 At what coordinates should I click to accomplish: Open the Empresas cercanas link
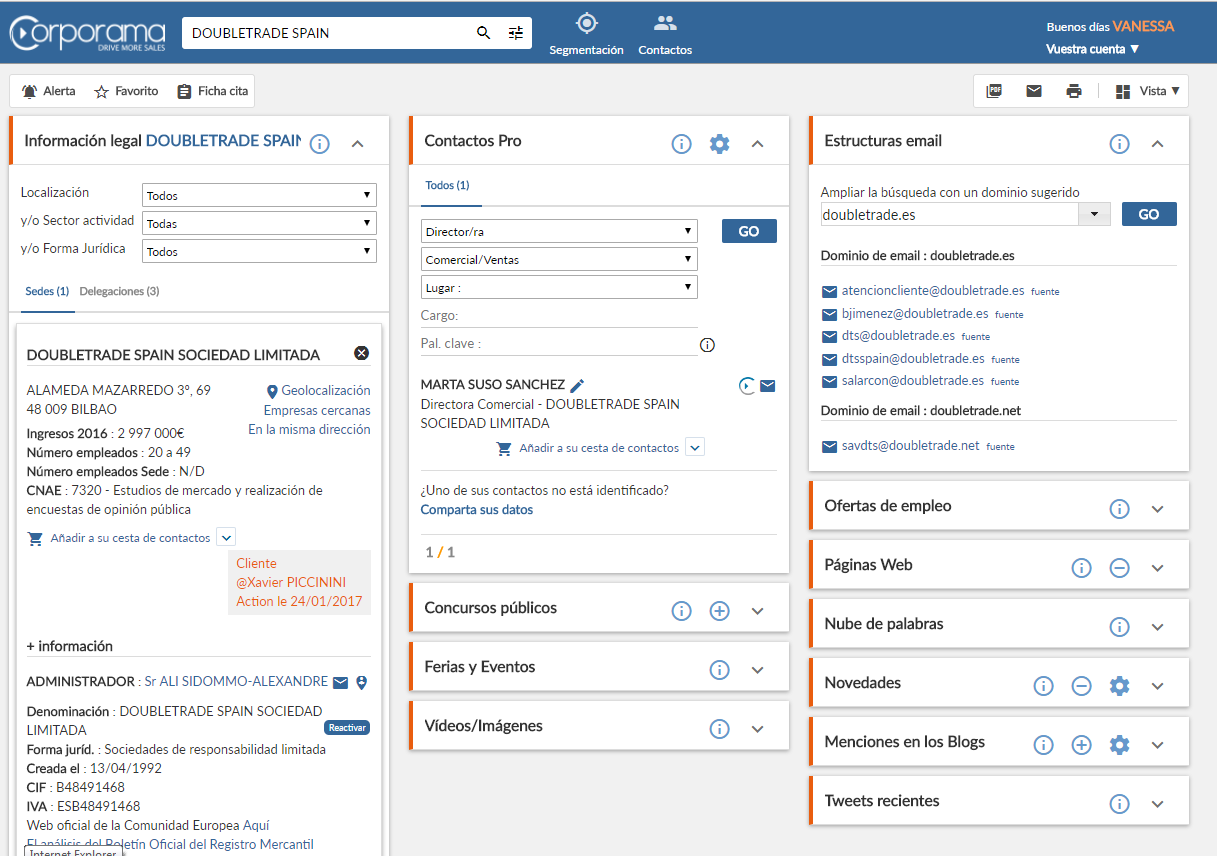click(x=317, y=410)
